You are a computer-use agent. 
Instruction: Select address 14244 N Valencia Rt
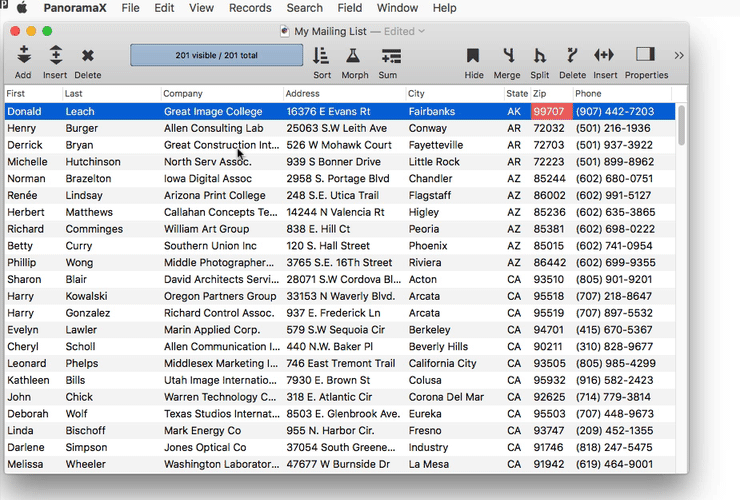335,212
